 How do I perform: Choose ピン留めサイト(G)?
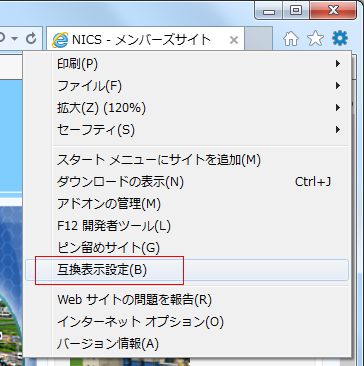(187, 248)
